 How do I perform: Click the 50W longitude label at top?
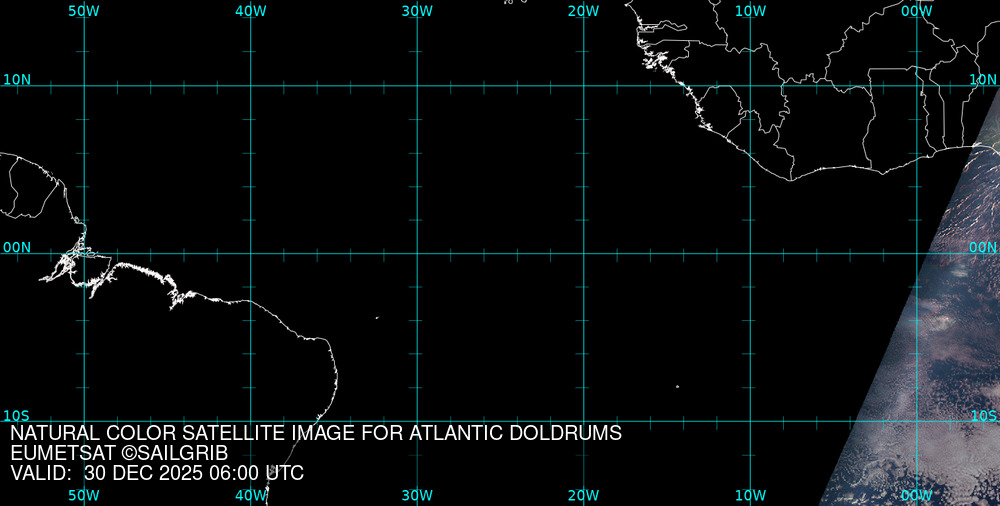(x=83, y=11)
